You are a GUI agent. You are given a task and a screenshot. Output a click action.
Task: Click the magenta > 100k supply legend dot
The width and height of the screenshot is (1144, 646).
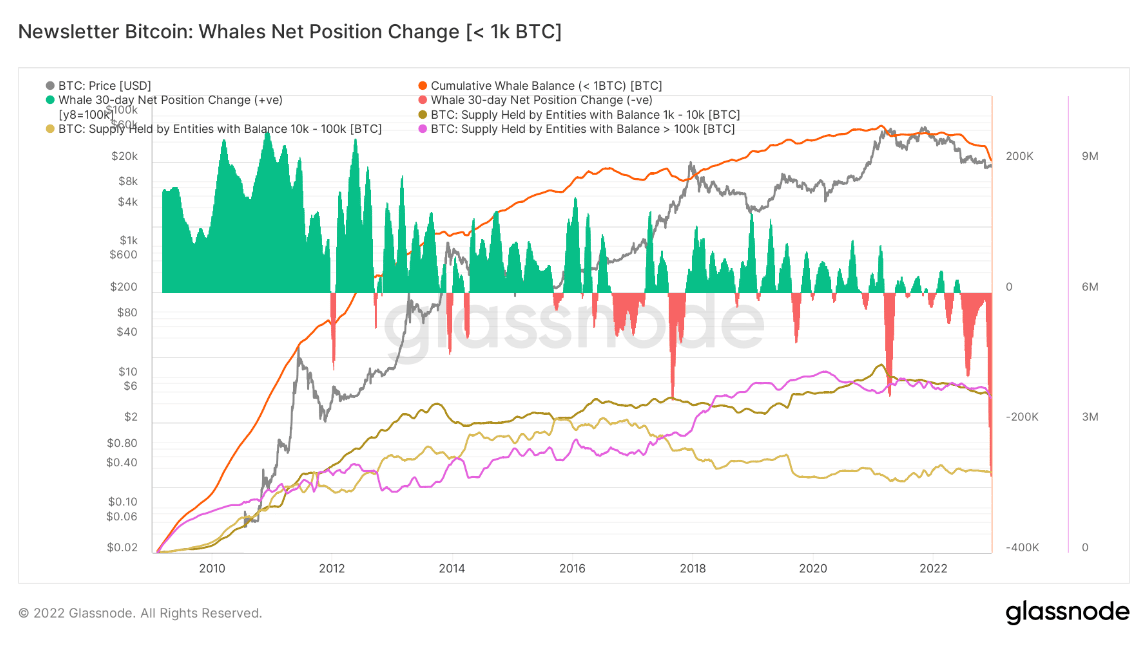pyautogui.click(x=423, y=129)
